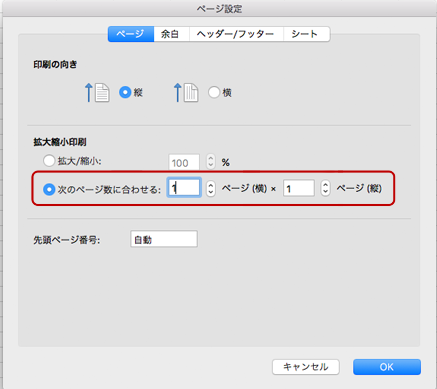Screen dimensions: 437x389
Task: Click the 拡大縮小印刷 heading text
Action: [x=60, y=142]
